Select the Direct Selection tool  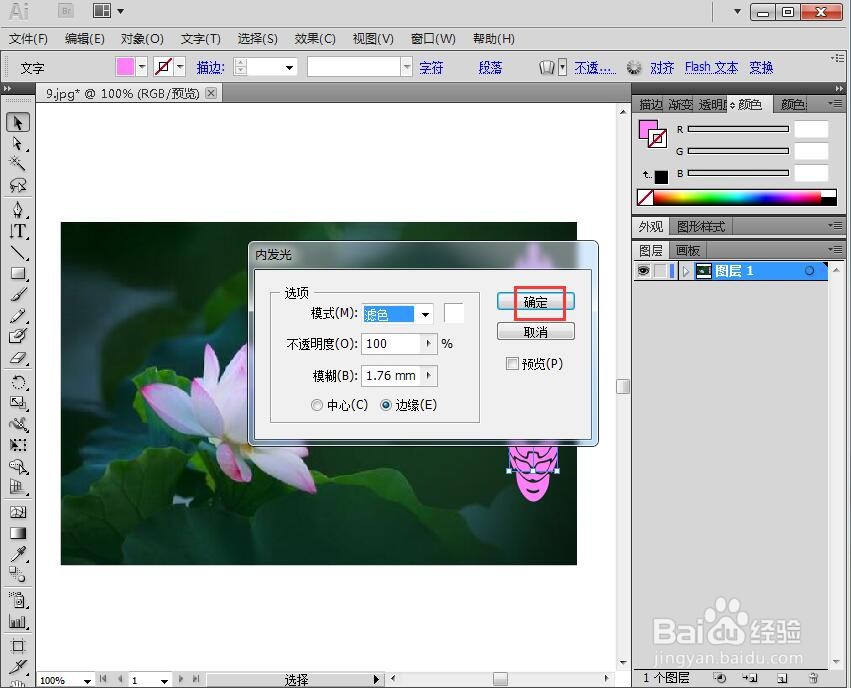(x=18, y=144)
